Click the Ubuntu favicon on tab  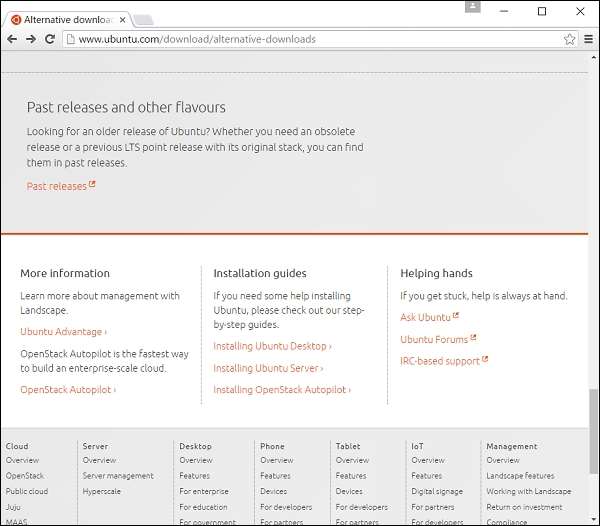14,19
